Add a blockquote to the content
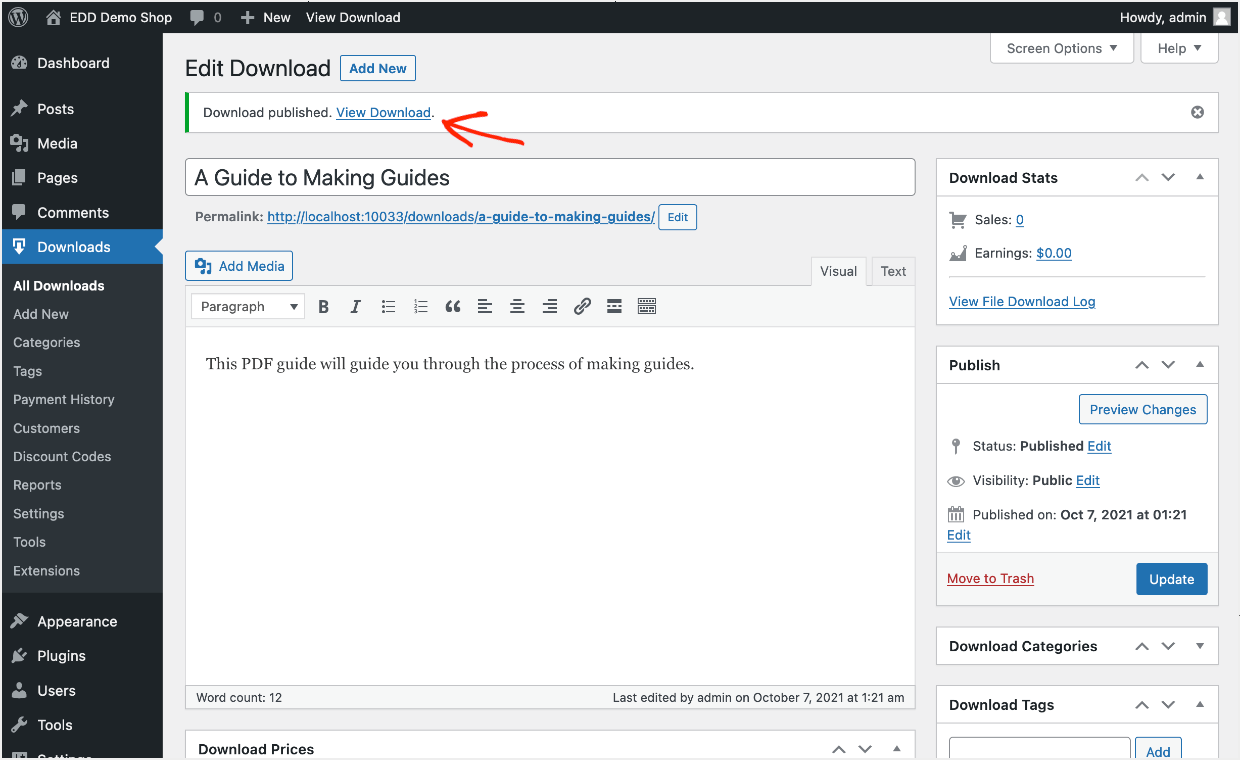 pyautogui.click(x=452, y=306)
